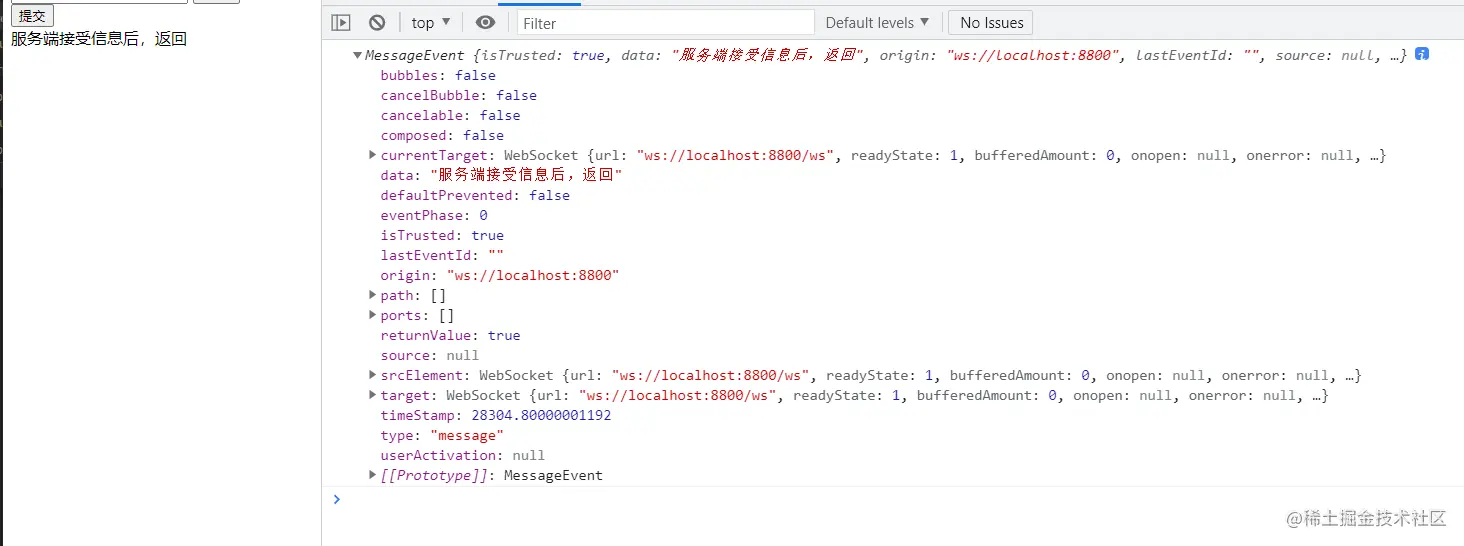Focus the console Filter input field
Screen dimensions: 1464x546
pyautogui.click(x=666, y=22)
